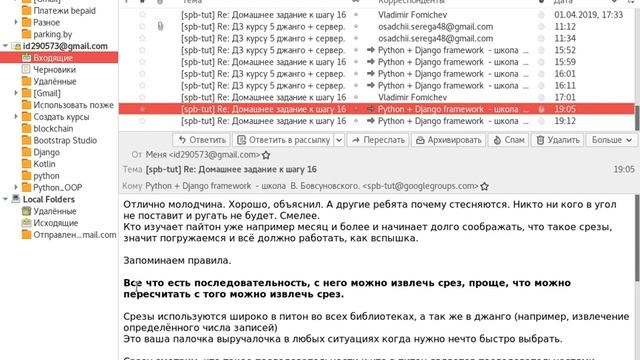The width and height of the screenshot is (640, 360).
Task: Star the selected 19:05 message
Action: point(142,109)
